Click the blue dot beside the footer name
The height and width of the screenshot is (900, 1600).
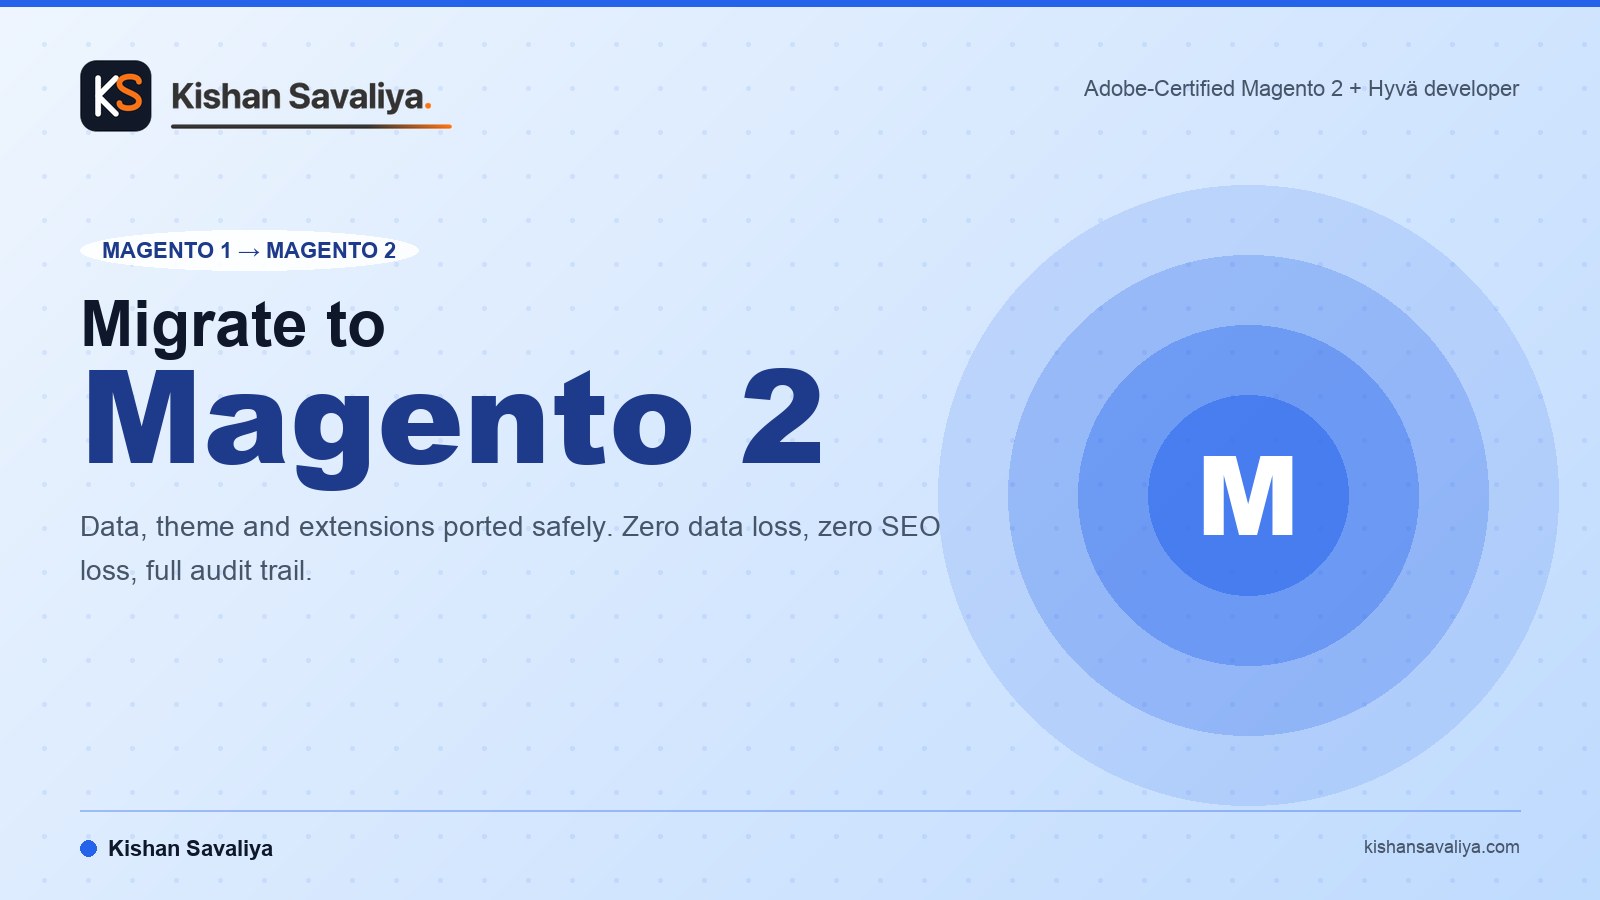tap(88, 848)
